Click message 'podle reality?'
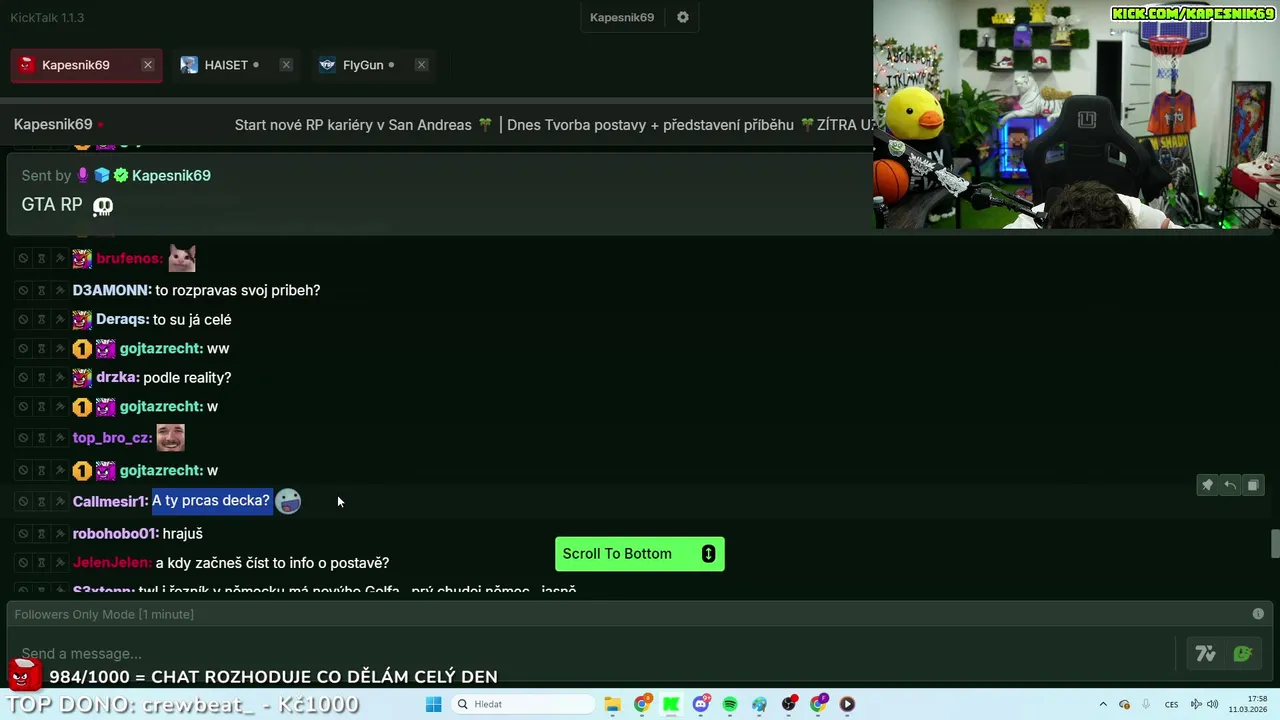The image size is (1280, 720). 187,377
